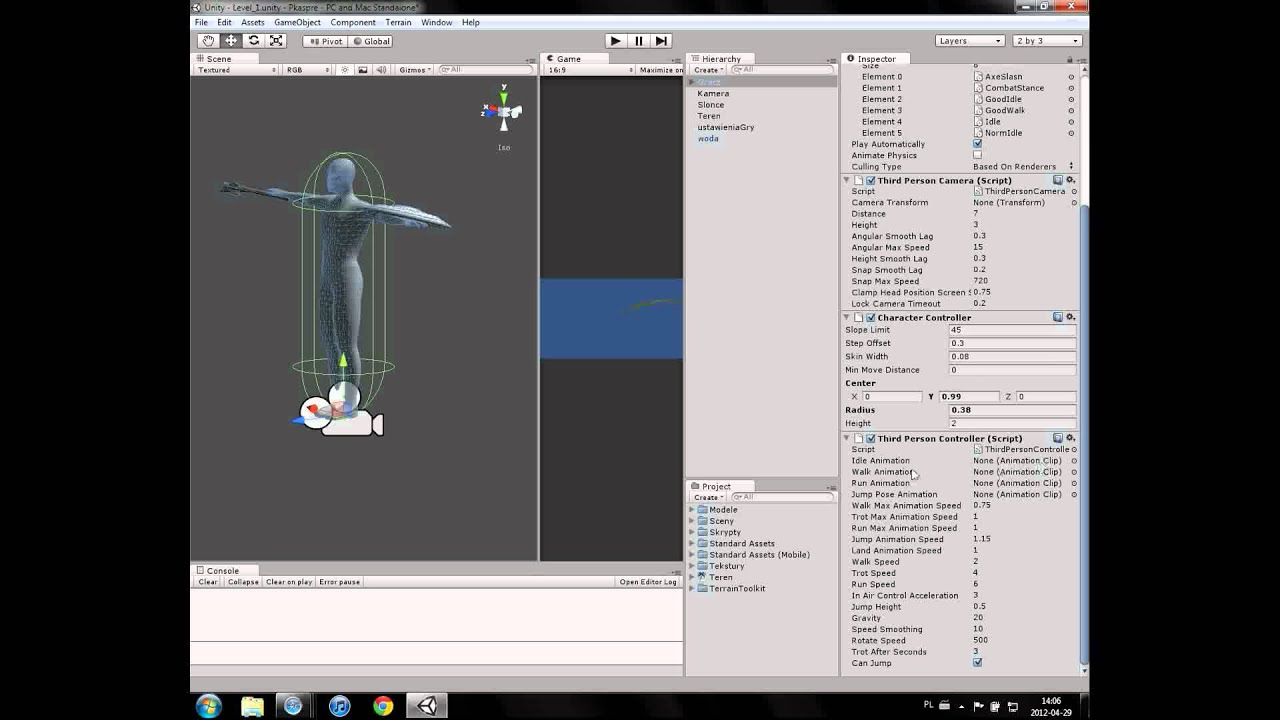Open the Component menu

coord(353,22)
